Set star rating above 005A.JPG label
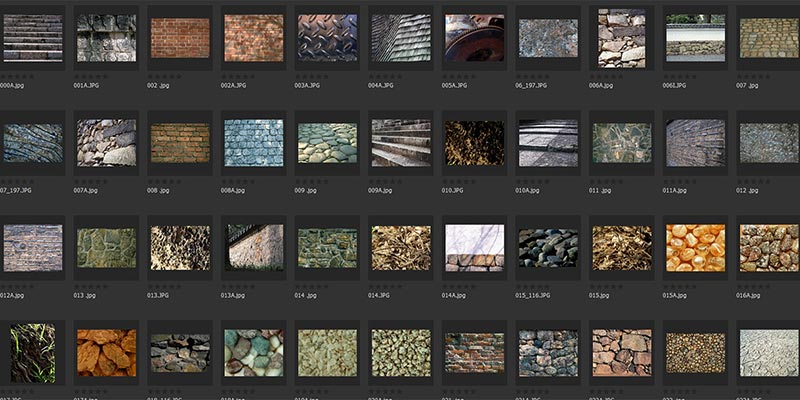This screenshot has width=800, height=400. point(458,77)
